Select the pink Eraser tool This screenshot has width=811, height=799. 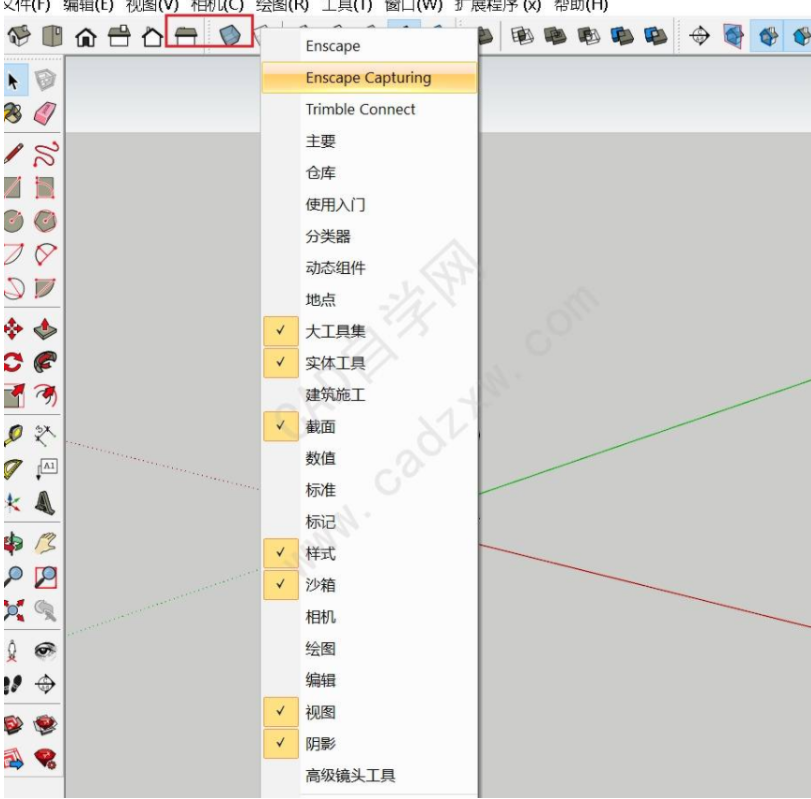click(45, 113)
